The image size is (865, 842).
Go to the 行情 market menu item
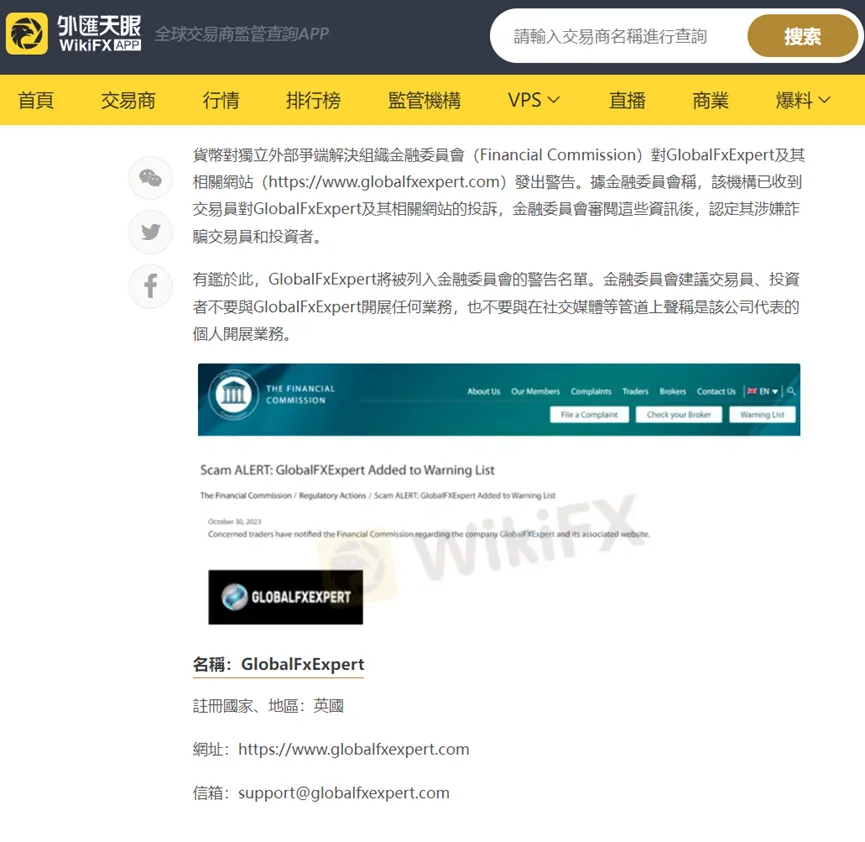click(221, 100)
